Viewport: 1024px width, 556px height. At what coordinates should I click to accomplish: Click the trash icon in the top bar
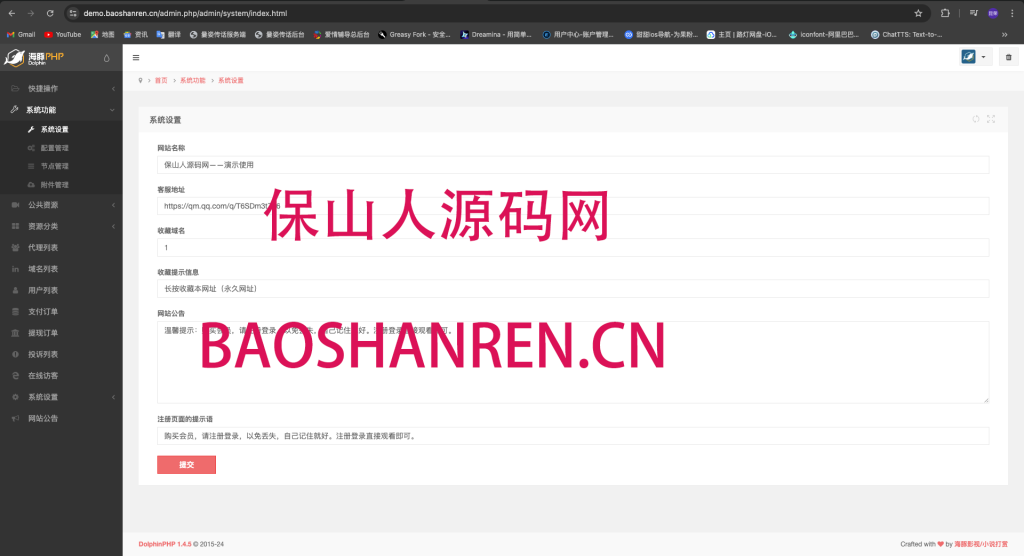(x=1008, y=57)
